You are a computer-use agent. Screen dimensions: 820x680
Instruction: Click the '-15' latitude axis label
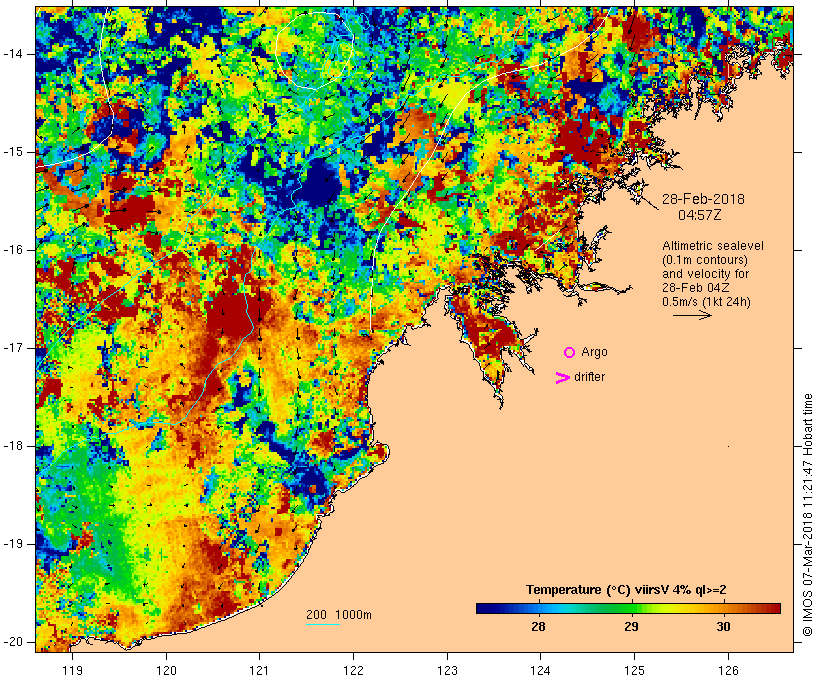coord(13,152)
